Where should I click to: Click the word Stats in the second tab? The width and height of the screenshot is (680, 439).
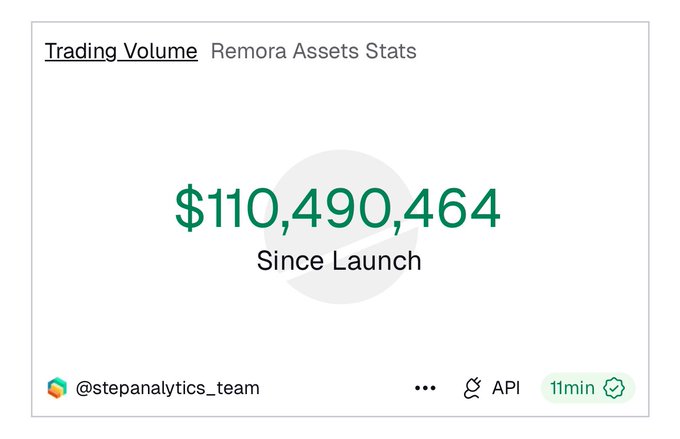(x=391, y=51)
